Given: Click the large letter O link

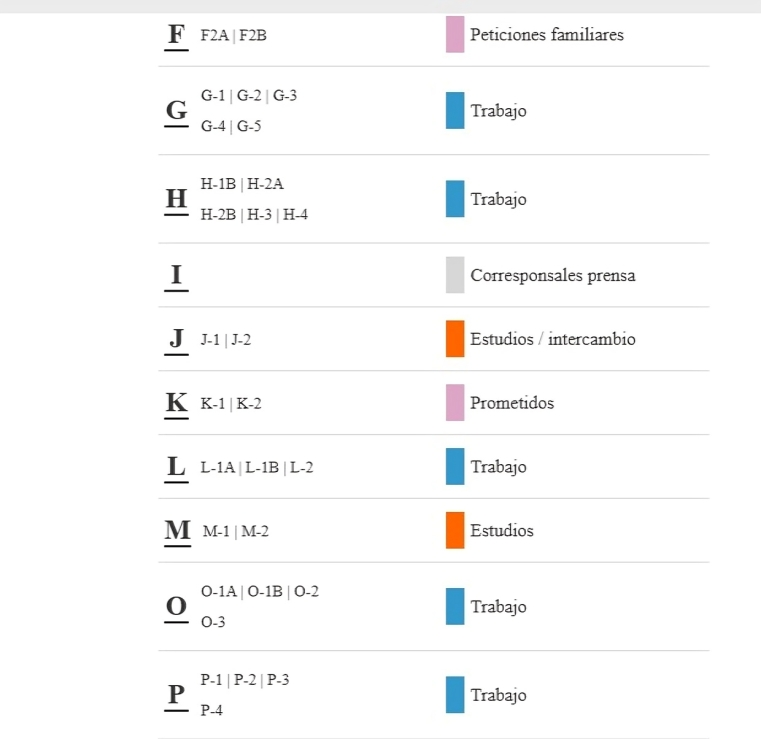Looking at the screenshot, I should (x=176, y=607).
